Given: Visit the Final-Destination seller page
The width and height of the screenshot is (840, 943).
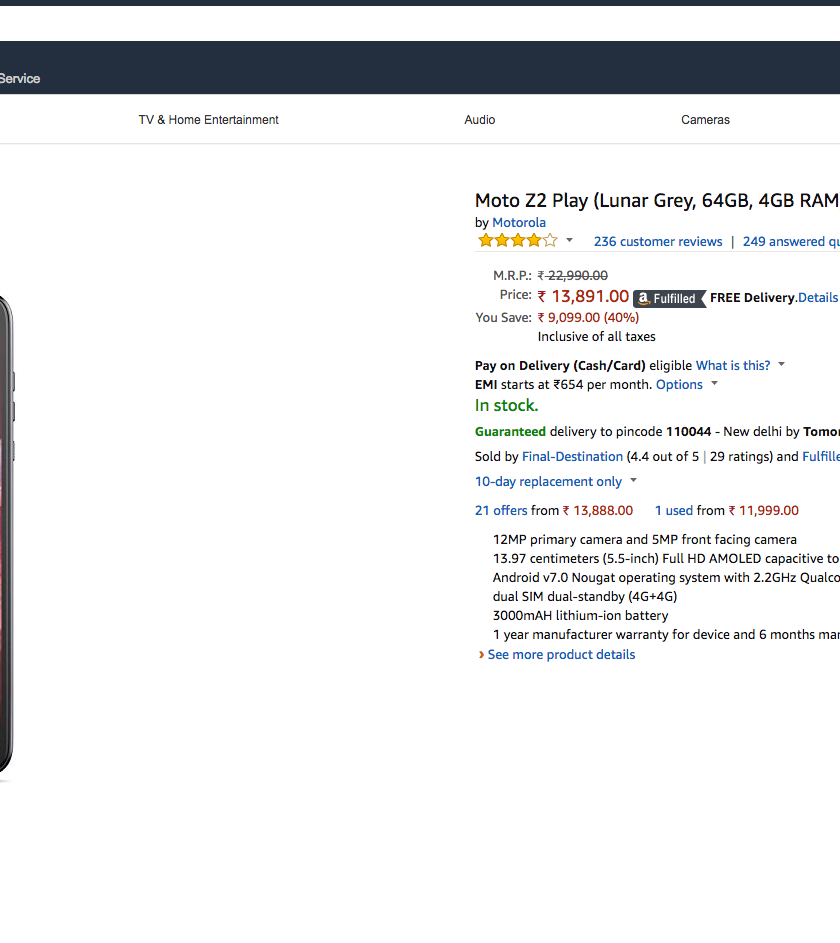Looking at the screenshot, I should [x=572, y=457].
